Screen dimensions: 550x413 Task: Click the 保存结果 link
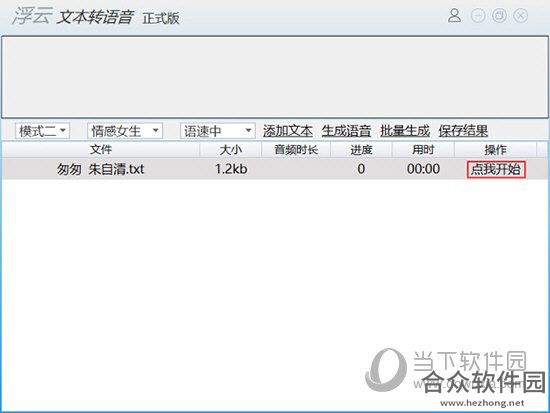(x=463, y=131)
